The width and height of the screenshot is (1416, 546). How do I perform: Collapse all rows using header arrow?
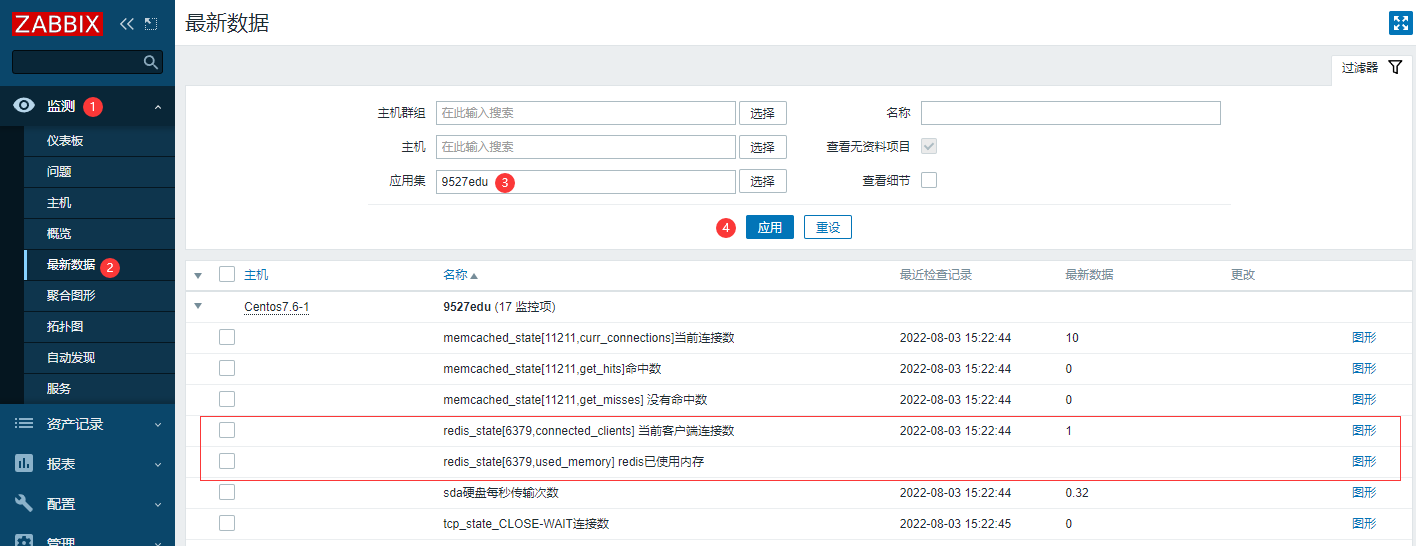point(198,275)
